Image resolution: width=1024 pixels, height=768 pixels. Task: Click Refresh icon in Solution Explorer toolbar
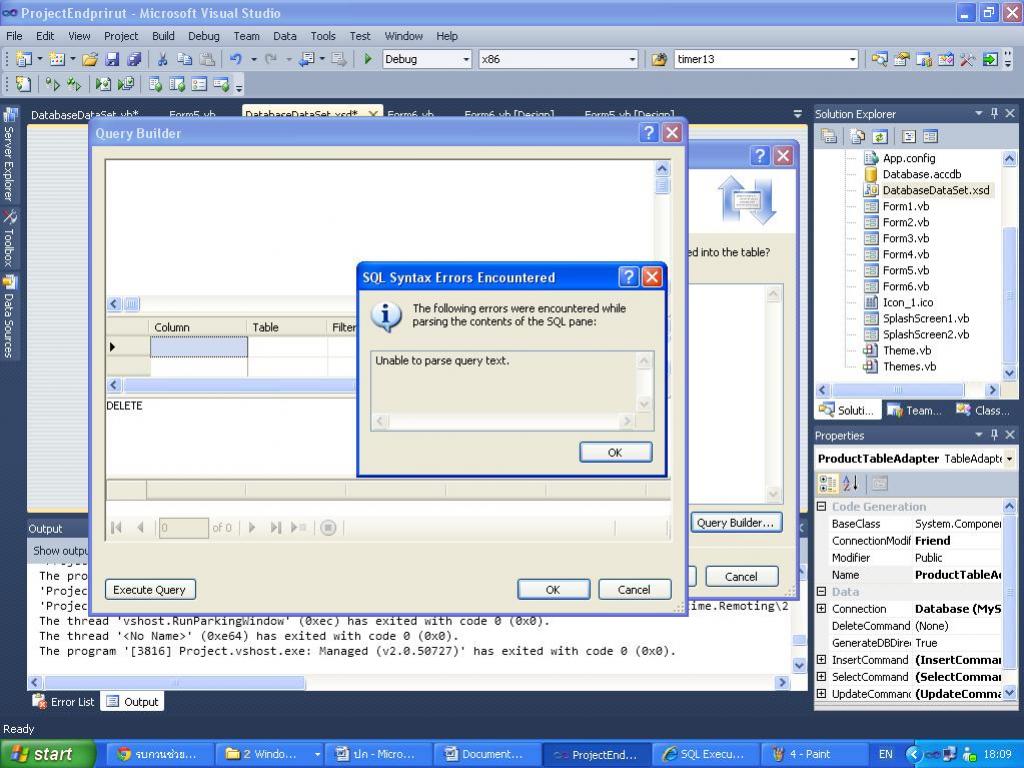880,137
